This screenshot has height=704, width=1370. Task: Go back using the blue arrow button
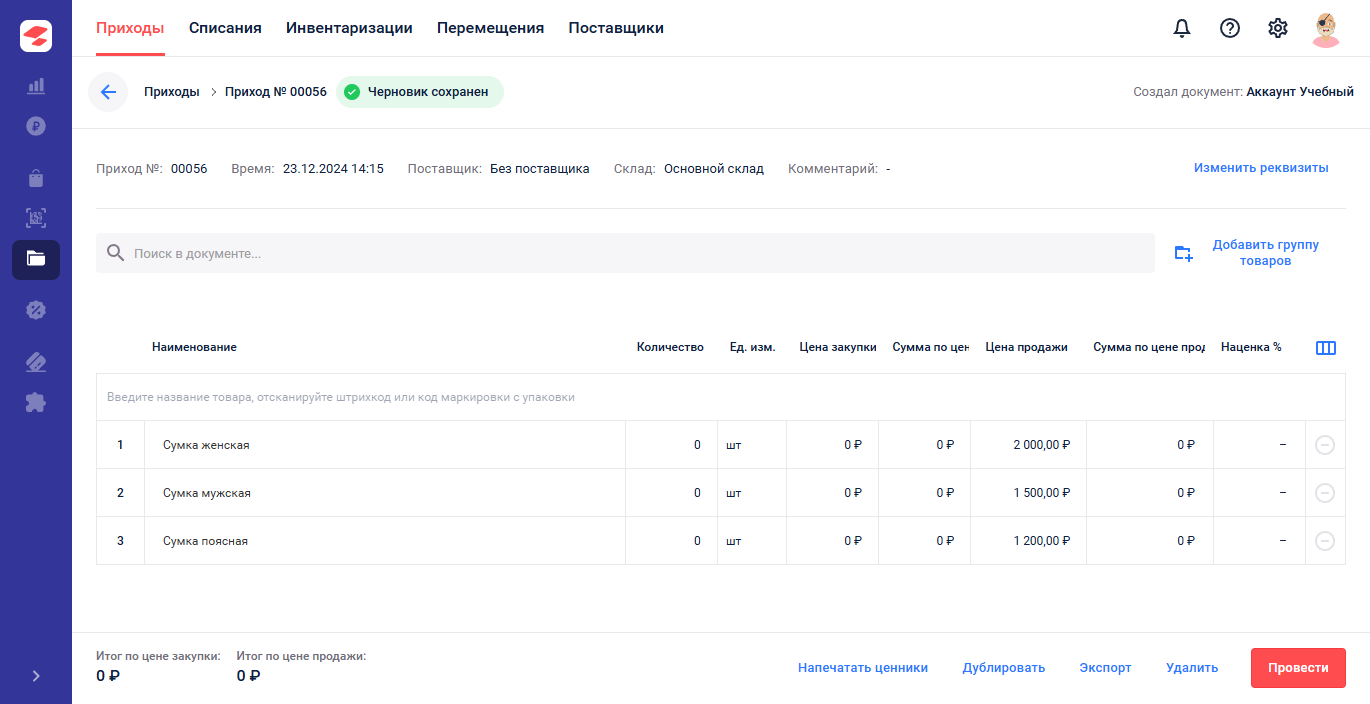click(108, 92)
